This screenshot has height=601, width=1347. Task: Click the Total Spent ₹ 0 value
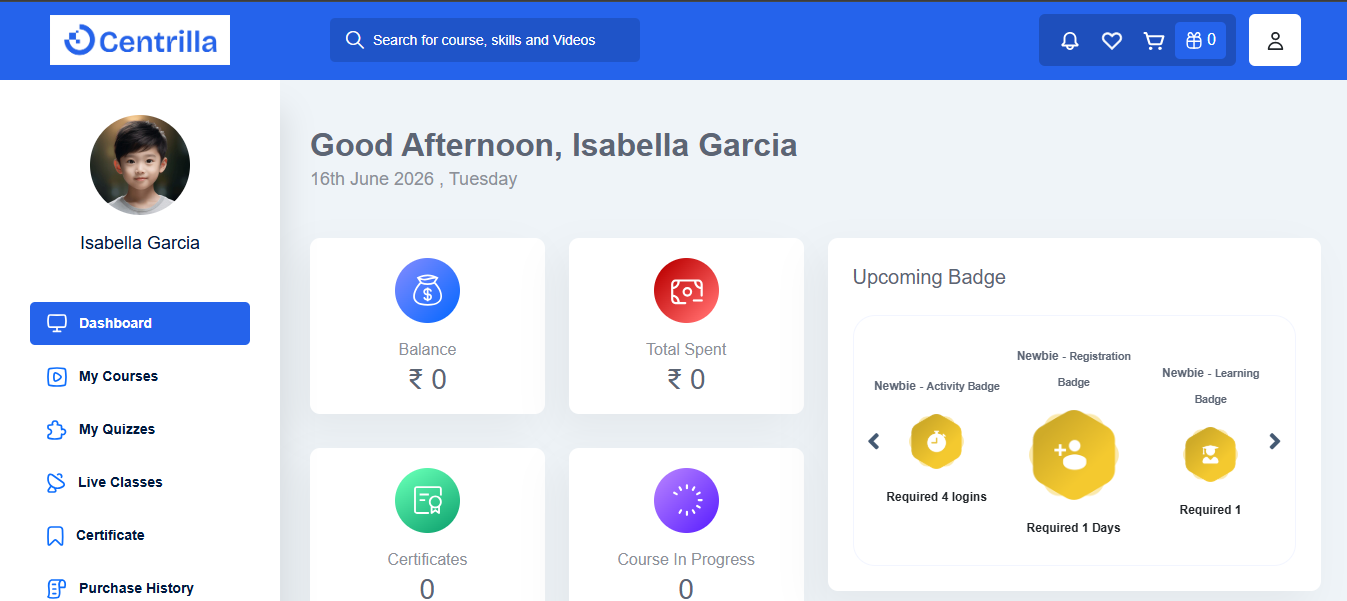point(686,380)
